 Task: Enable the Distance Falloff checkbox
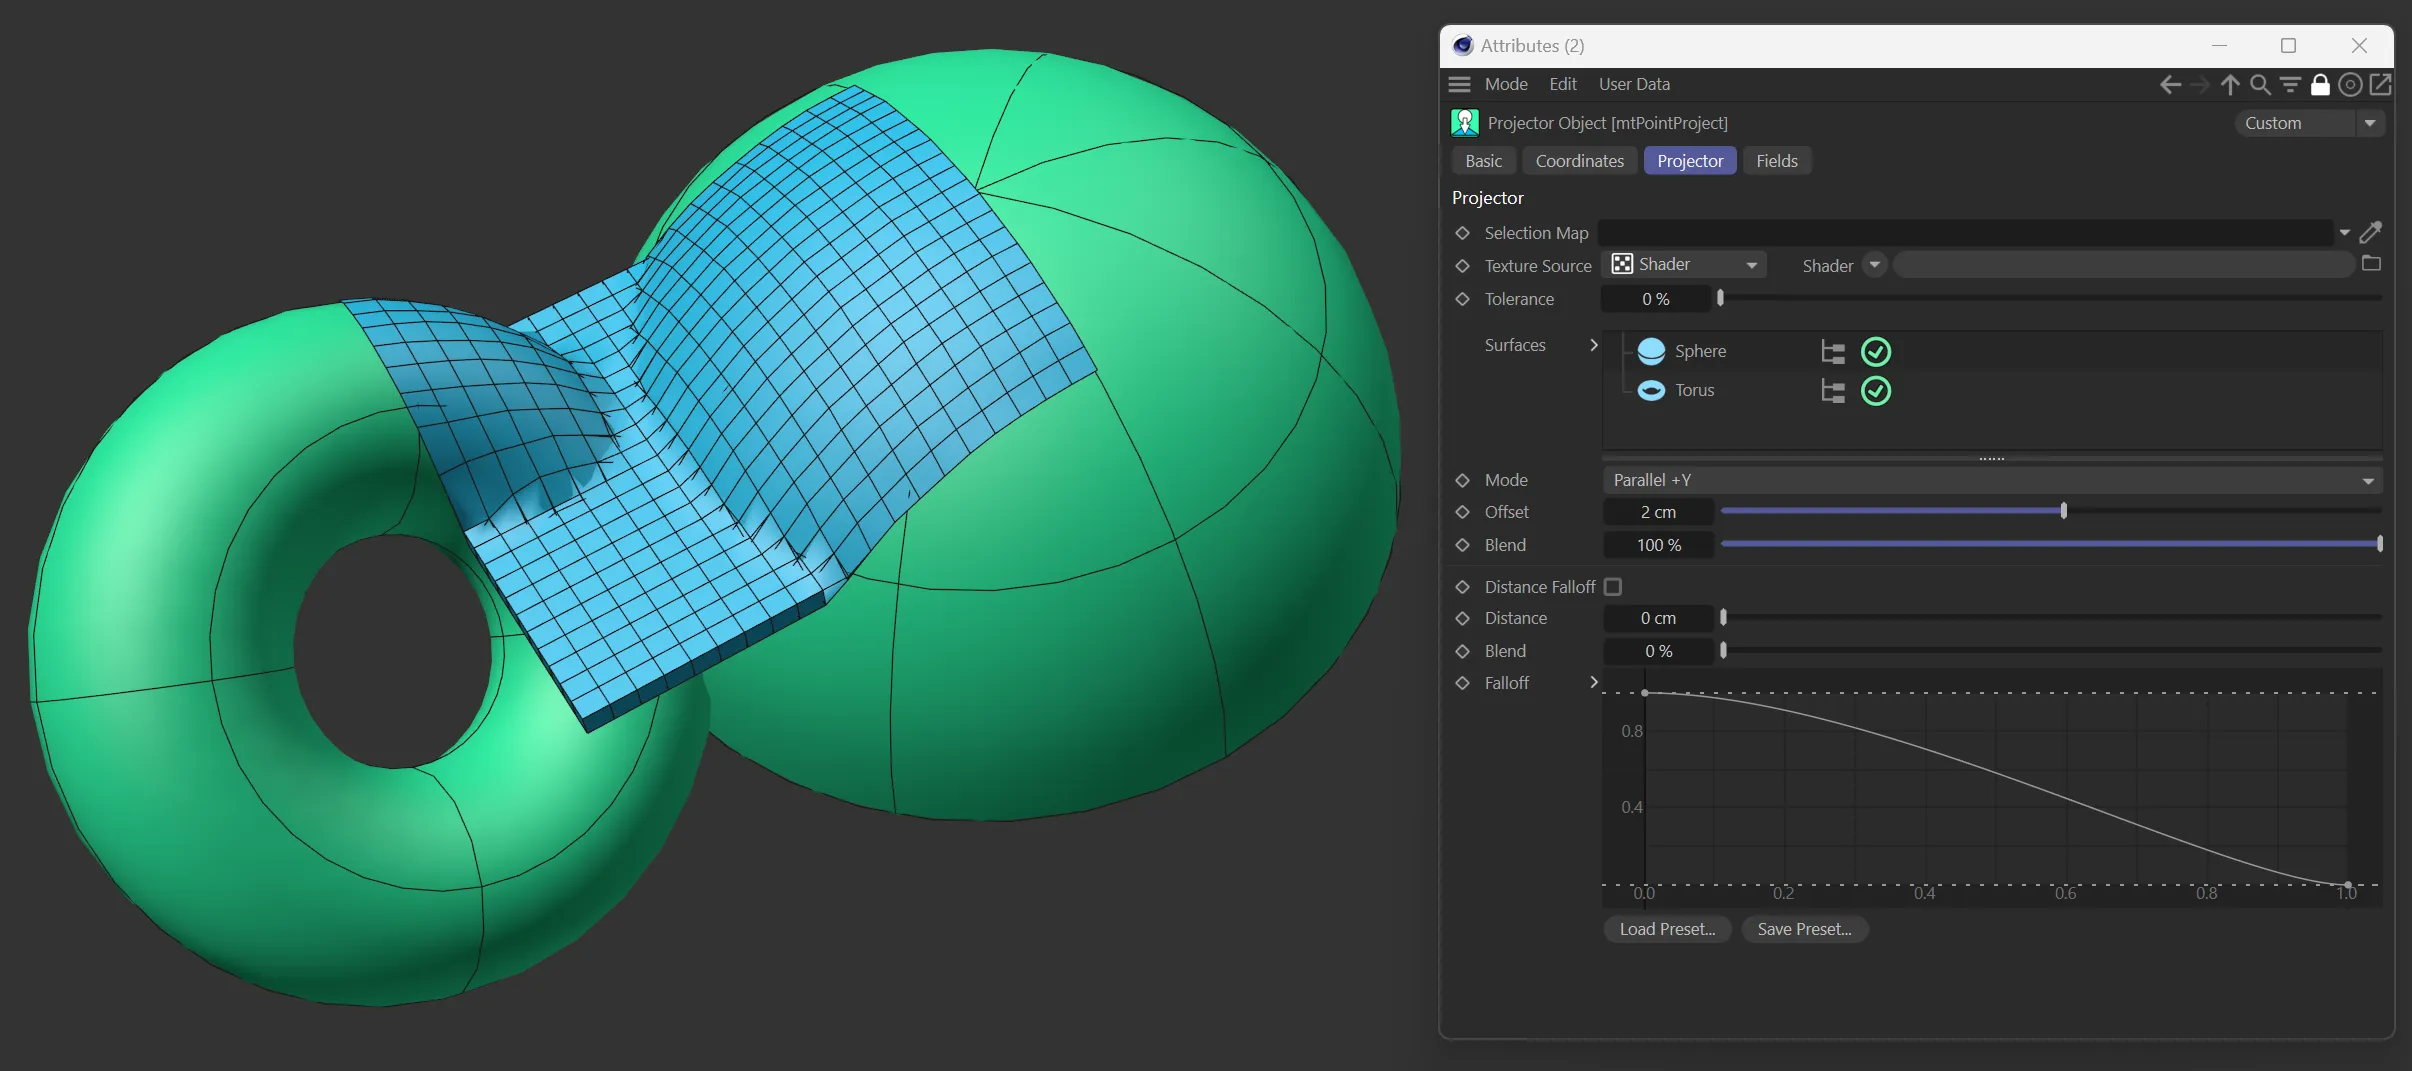point(1613,587)
